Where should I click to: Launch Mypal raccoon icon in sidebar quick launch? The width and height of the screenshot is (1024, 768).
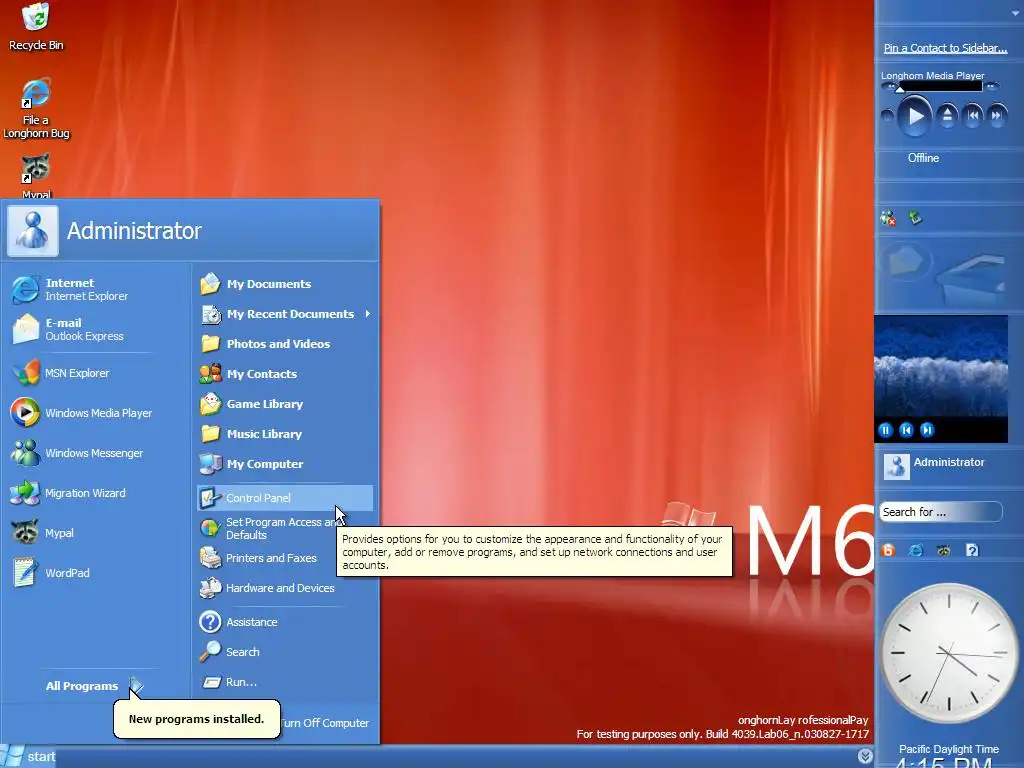click(944, 551)
